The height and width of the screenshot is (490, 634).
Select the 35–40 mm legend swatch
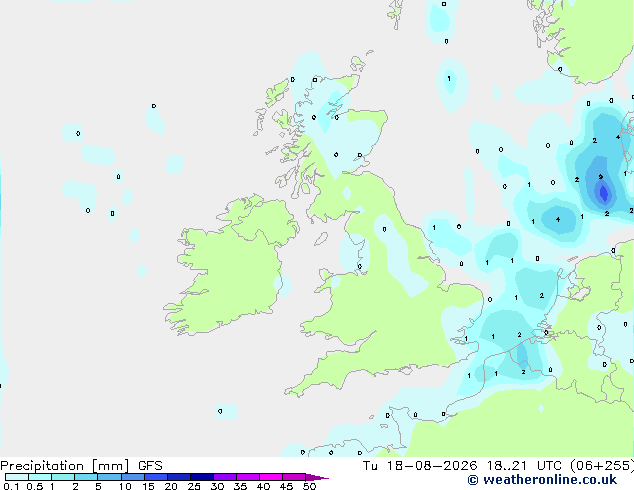click(x=248, y=477)
